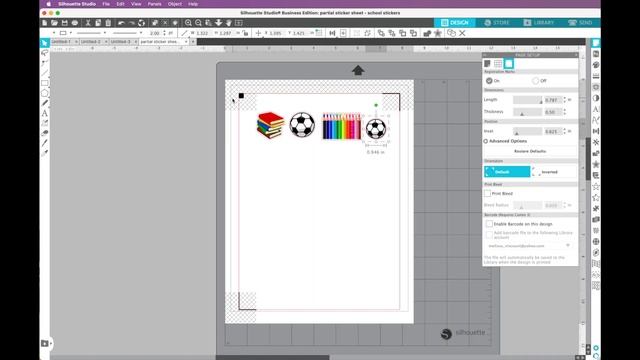Click the Open file folder icon

point(54,23)
